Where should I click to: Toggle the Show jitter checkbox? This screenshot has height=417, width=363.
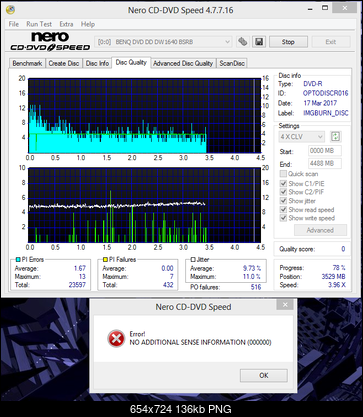tap(283, 201)
